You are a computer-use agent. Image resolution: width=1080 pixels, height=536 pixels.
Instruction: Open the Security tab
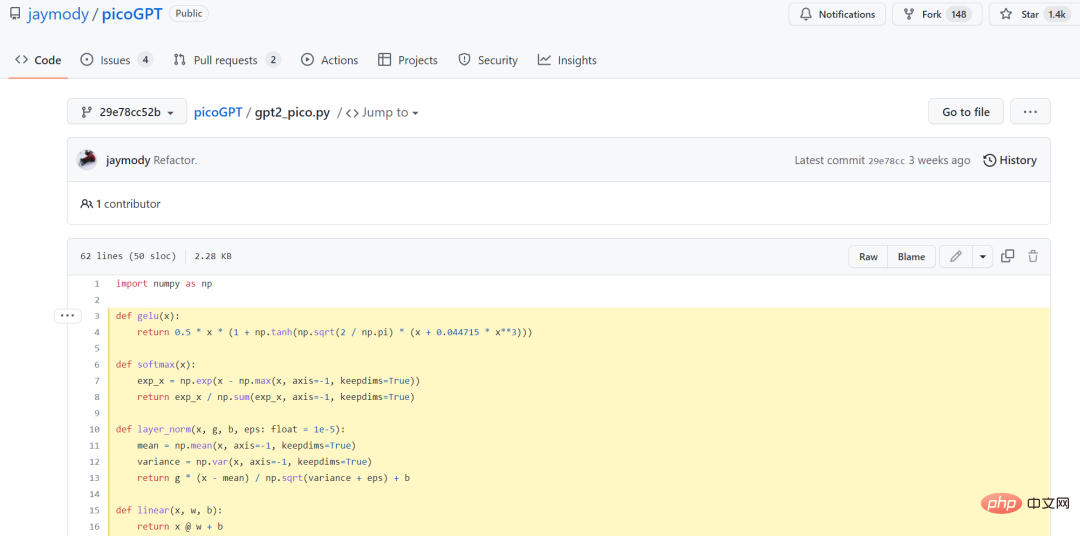(x=488, y=60)
